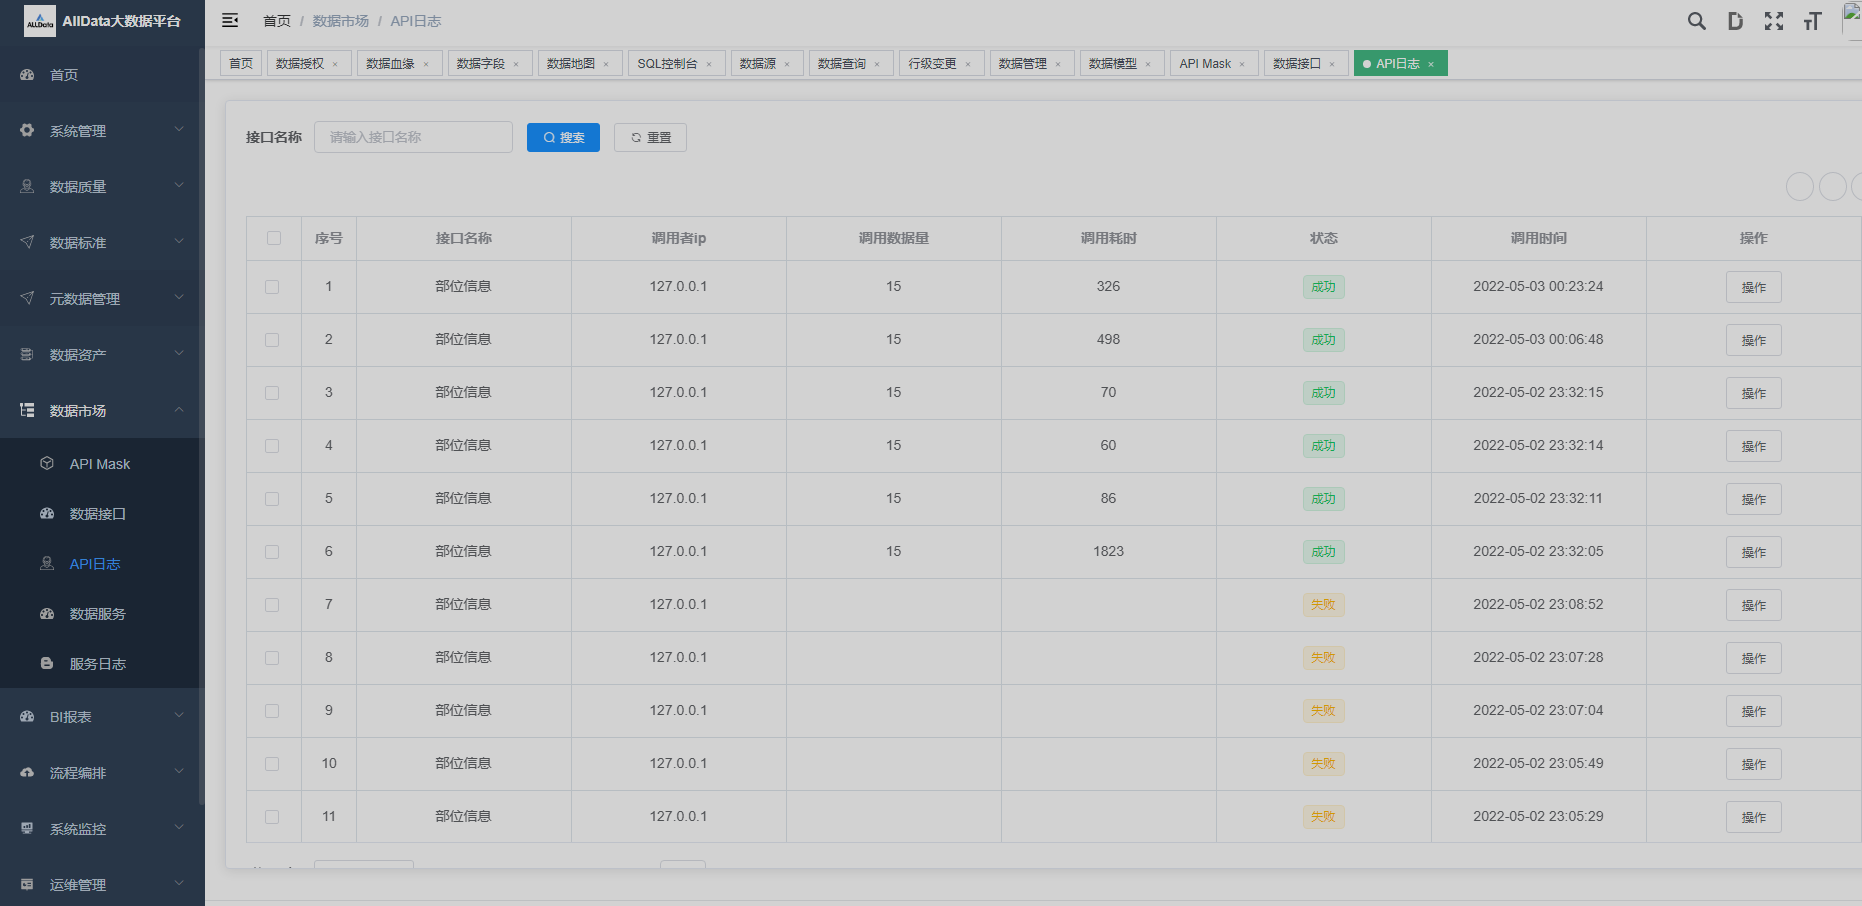Open the font size setting icon

(1811, 21)
